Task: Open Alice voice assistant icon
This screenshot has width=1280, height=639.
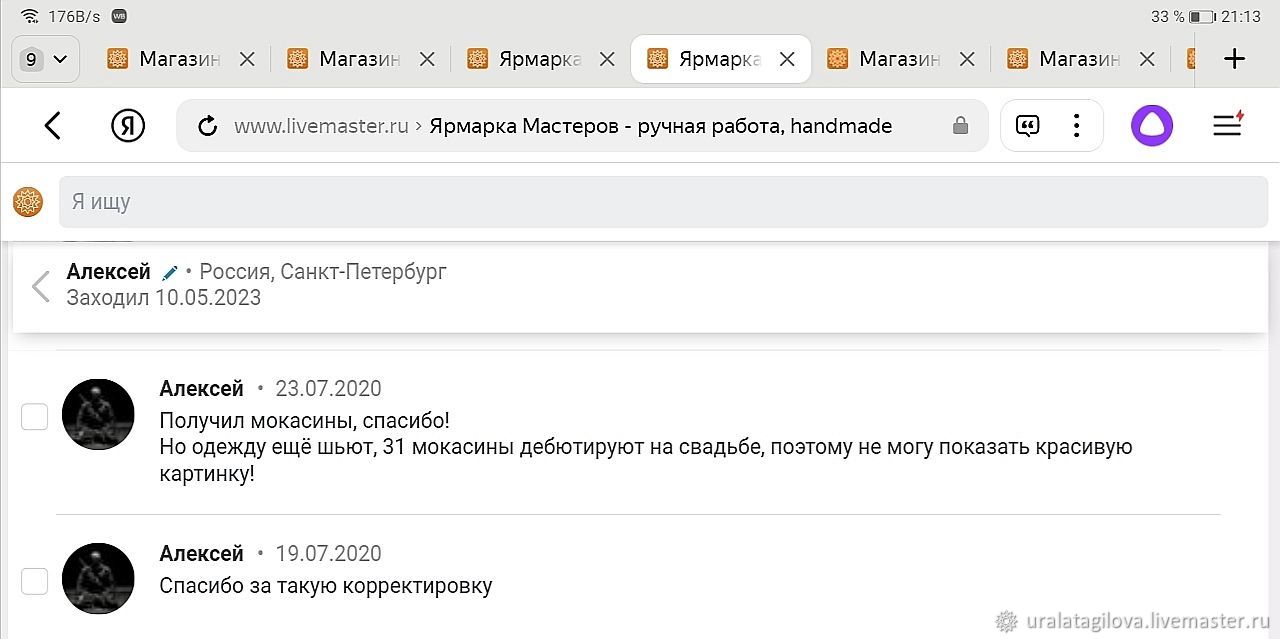Action: (x=1151, y=125)
